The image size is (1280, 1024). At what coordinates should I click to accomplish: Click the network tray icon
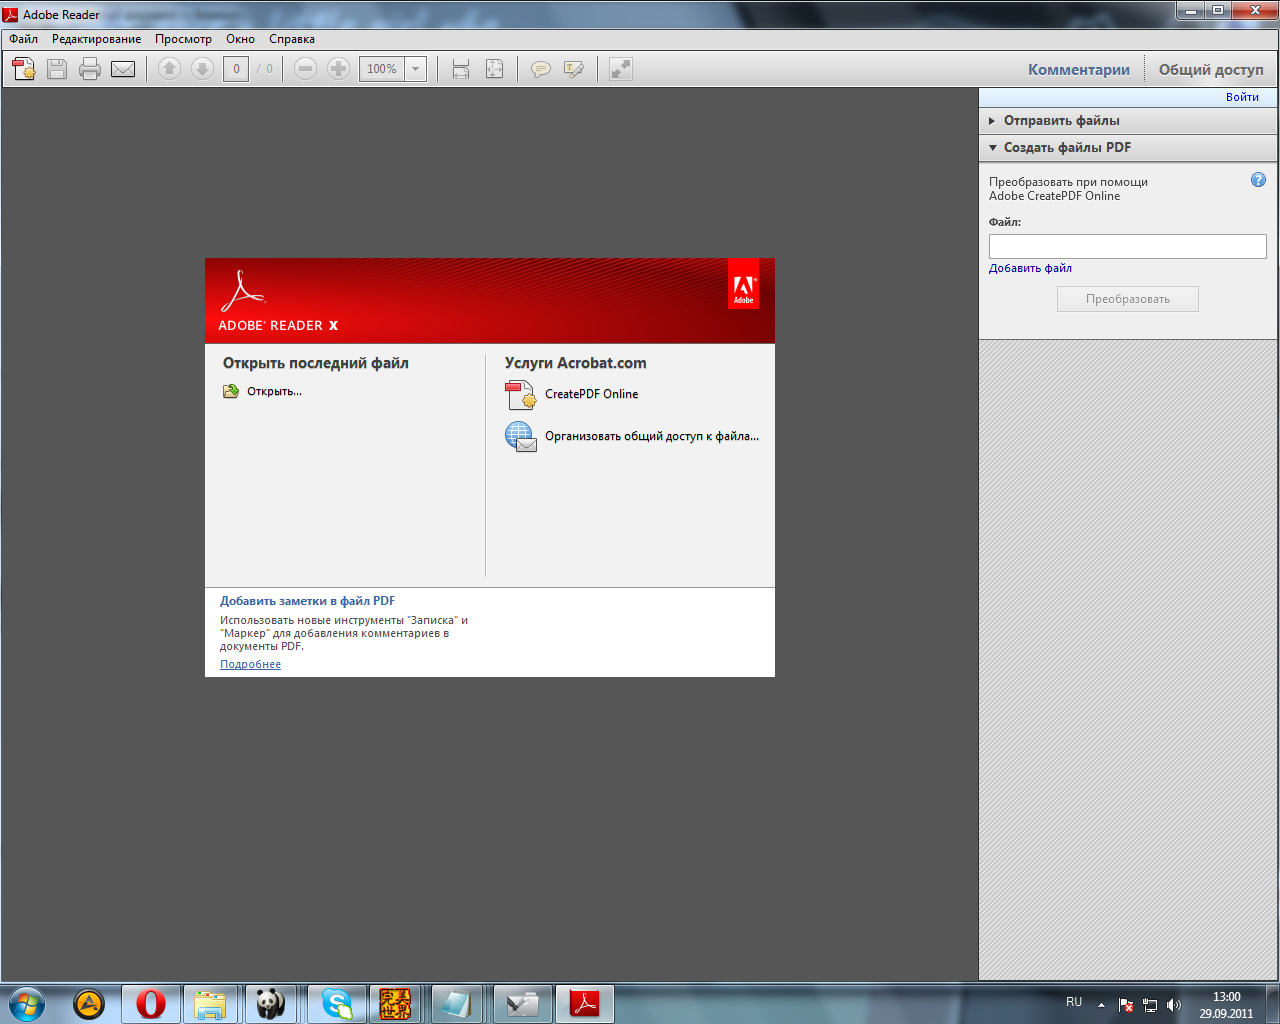tap(1150, 1005)
